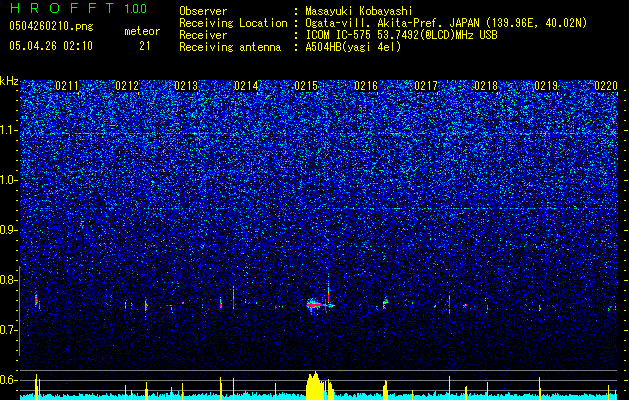Click the meteor count value 21
Screen dimensions: 629x400
(144, 46)
